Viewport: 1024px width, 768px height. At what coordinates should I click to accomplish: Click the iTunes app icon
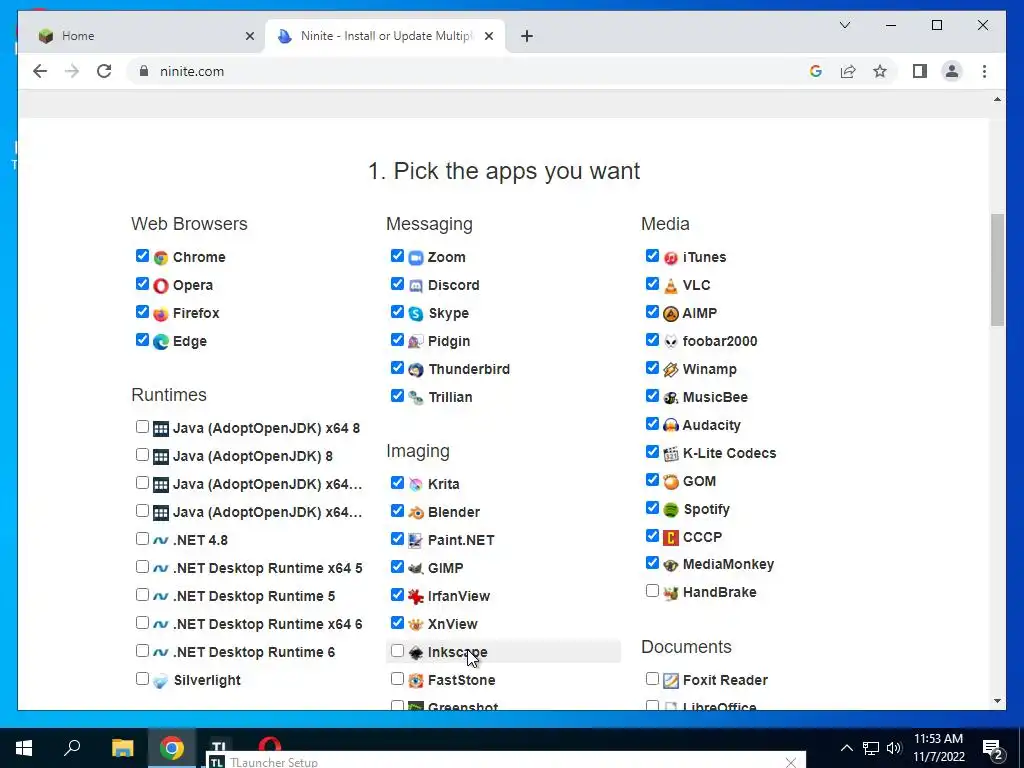pyautogui.click(x=671, y=257)
